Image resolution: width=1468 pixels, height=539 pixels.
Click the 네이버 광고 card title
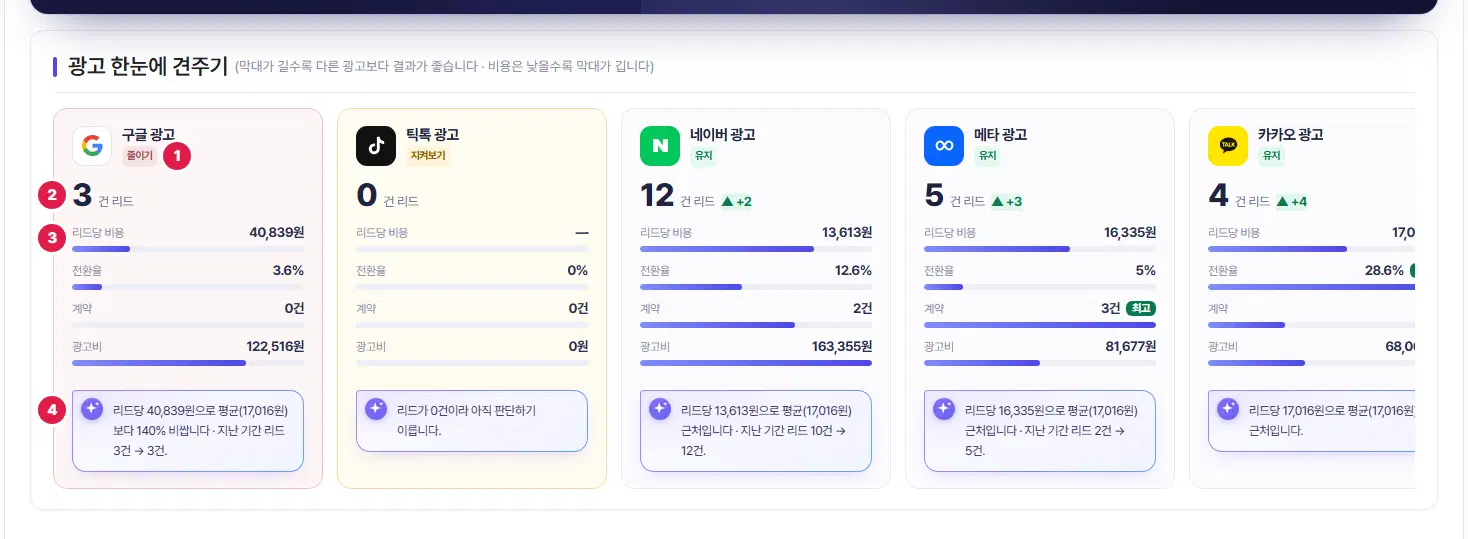point(722,135)
